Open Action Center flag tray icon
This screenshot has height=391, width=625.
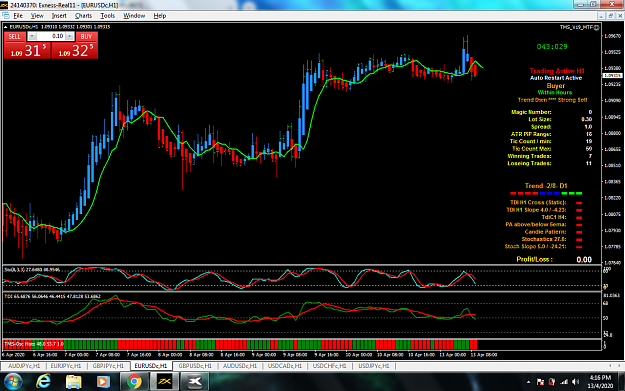click(x=540, y=382)
